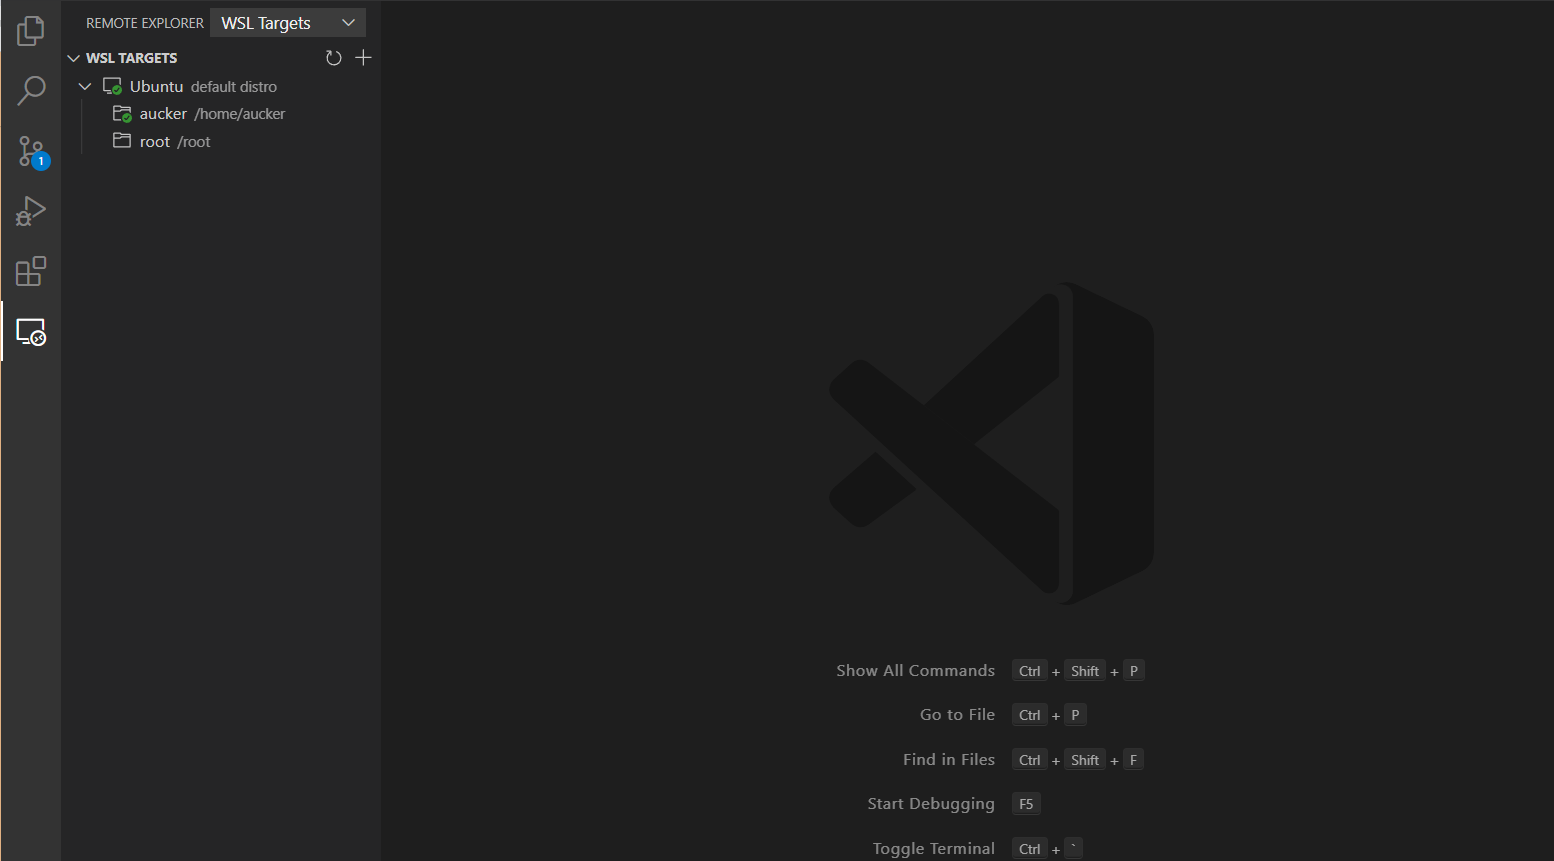The image size is (1554, 861).
Task: Add a new distro with plus icon
Action: coord(363,58)
